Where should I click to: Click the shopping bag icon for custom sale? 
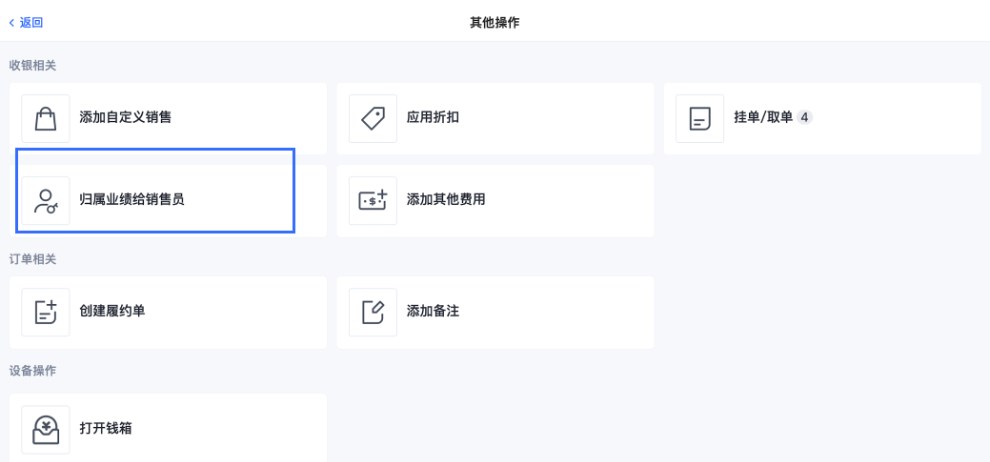(x=45, y=118)
